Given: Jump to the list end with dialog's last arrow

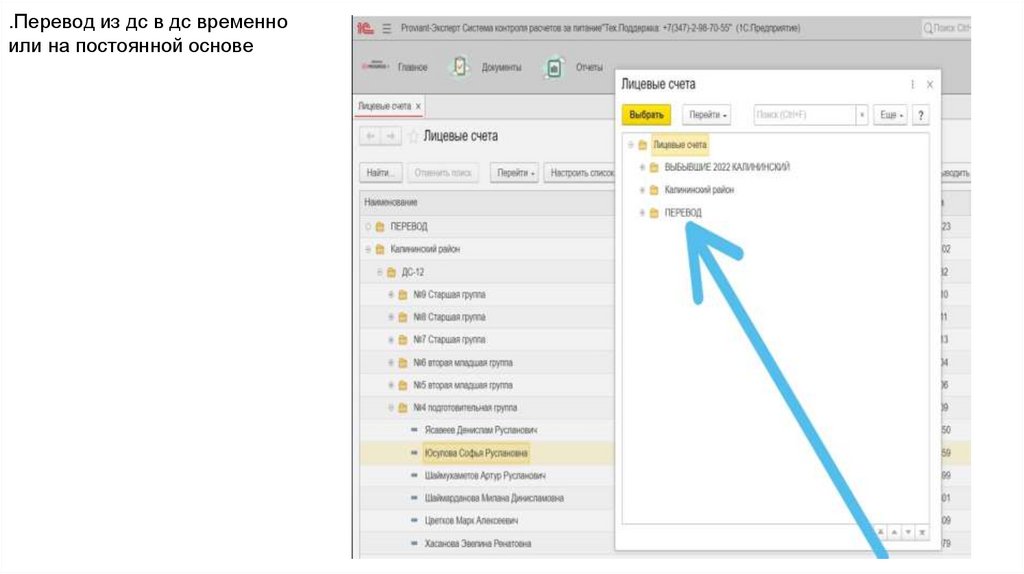Looking at the screenshot, I should coord(922,532).
